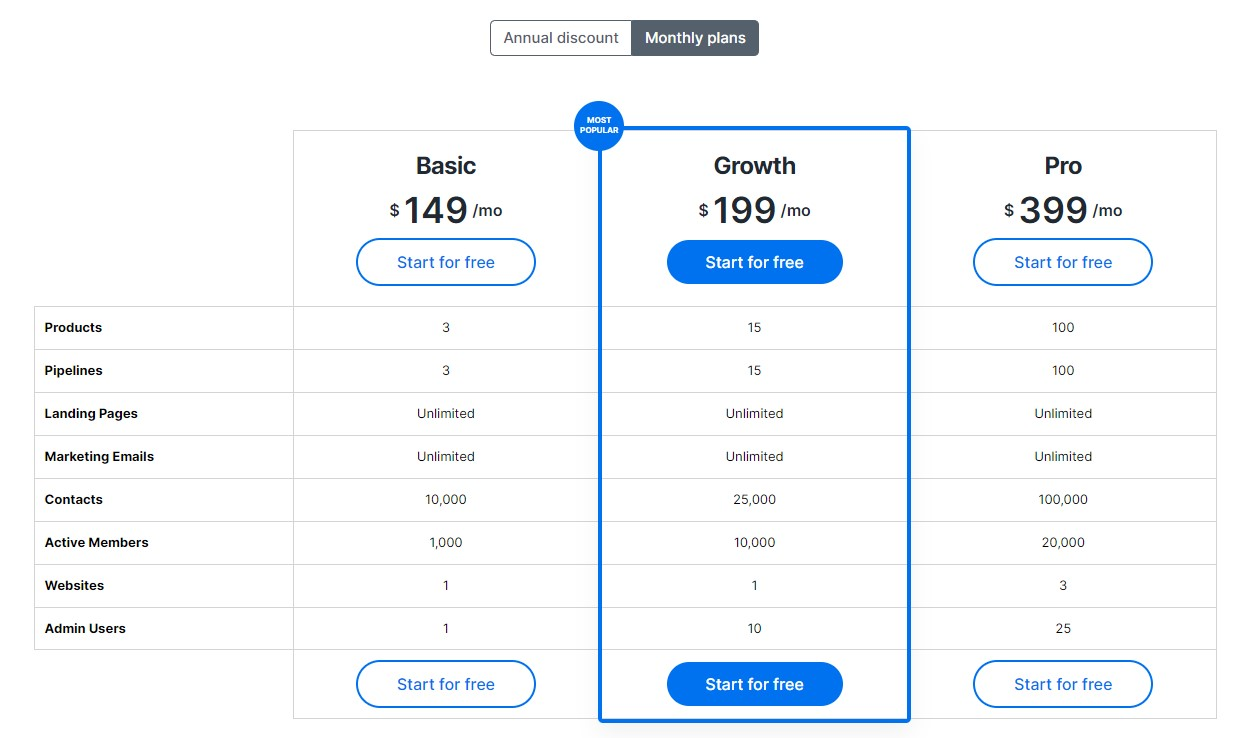Screen dimensions: 1249x738
Task: Click bottom Start for free under Pro
Action: (x=1063, y=684)
